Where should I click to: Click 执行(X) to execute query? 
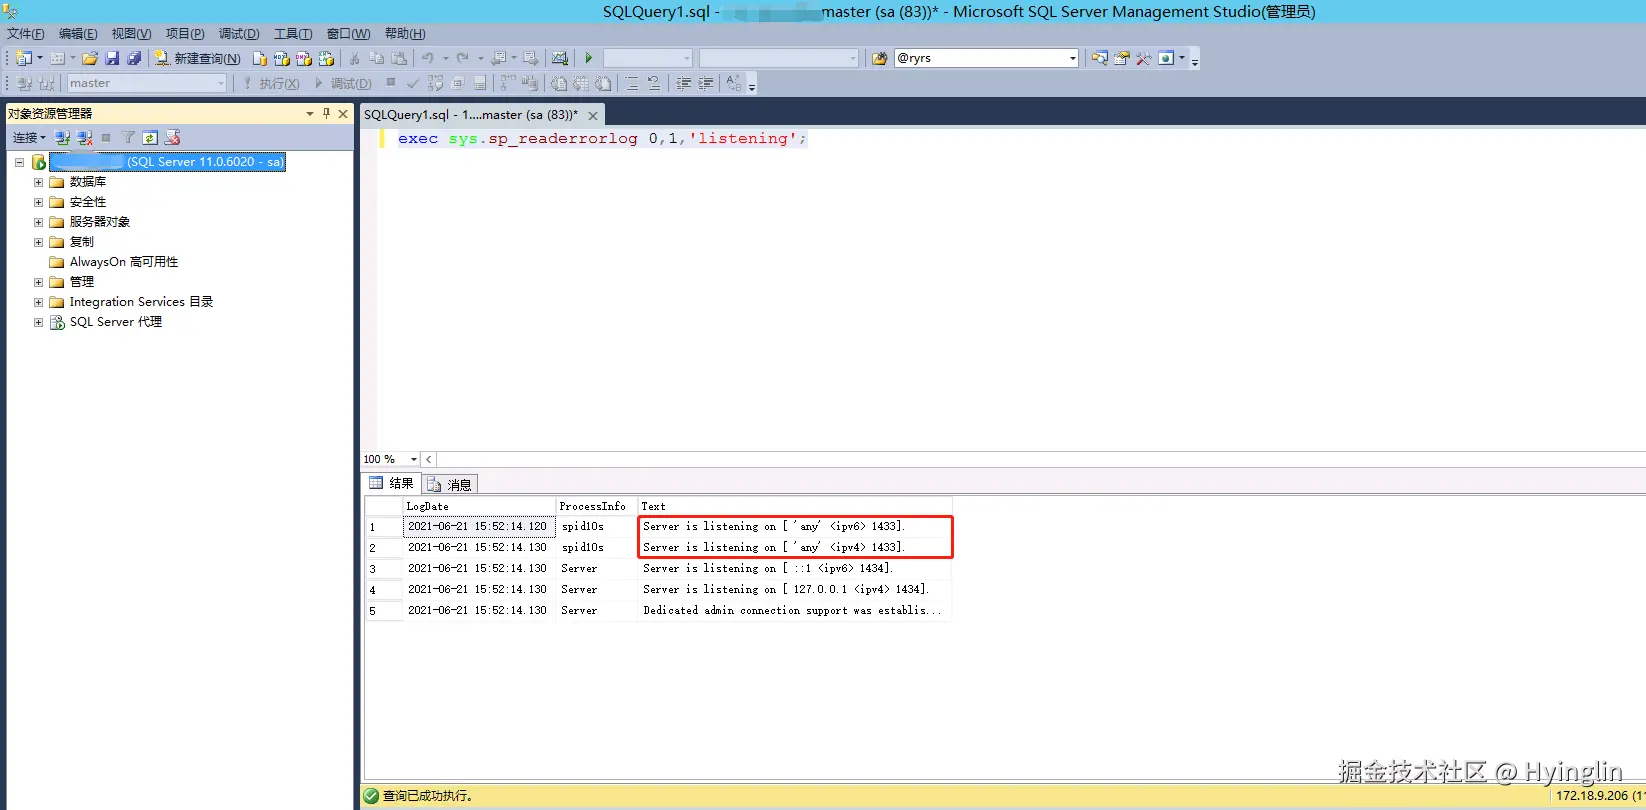[x=271, y=83]
